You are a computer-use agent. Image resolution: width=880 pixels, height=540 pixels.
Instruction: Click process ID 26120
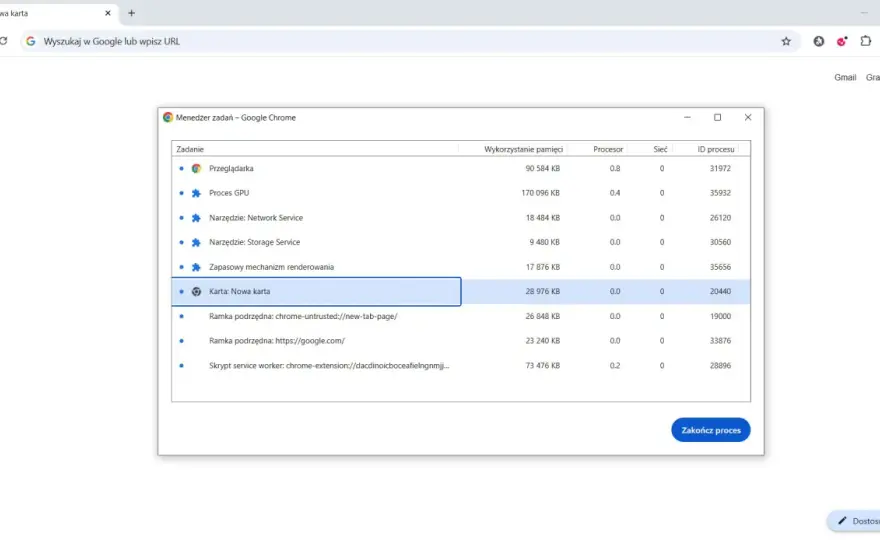[x=720, y=218]
